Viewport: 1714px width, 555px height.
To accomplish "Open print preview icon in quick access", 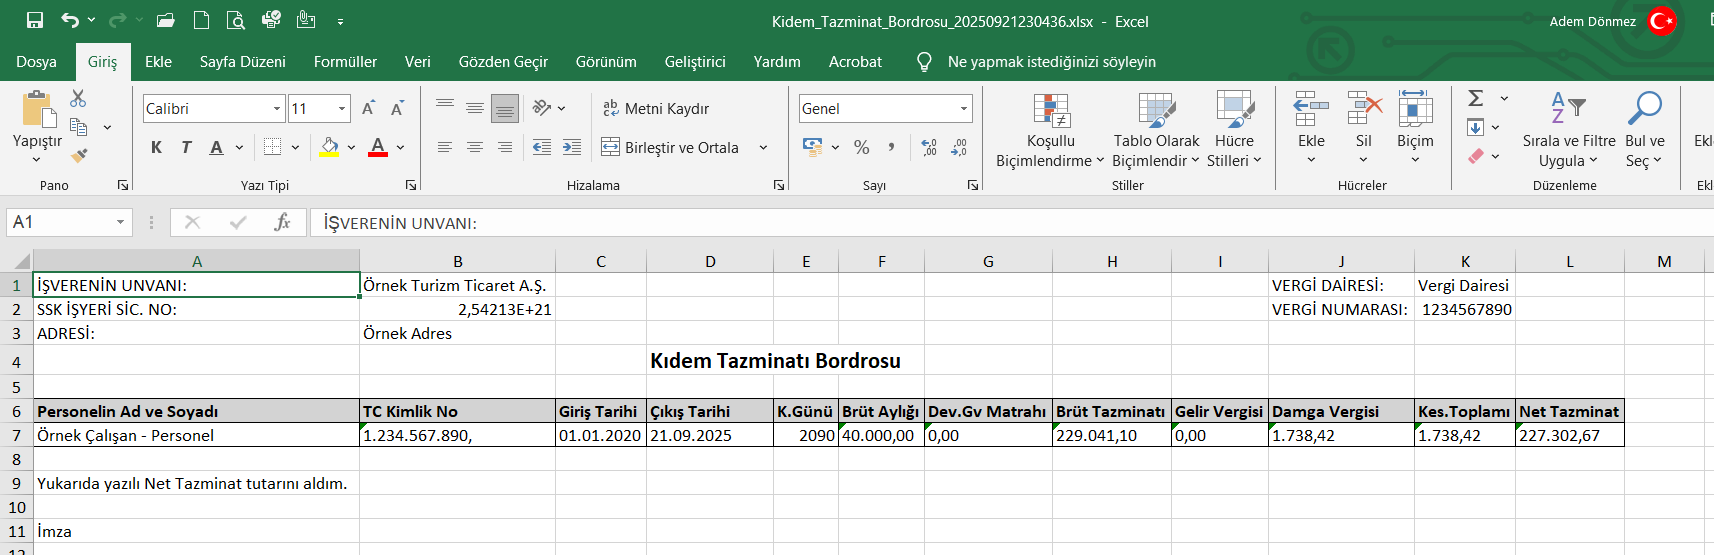I will (236, 20).
